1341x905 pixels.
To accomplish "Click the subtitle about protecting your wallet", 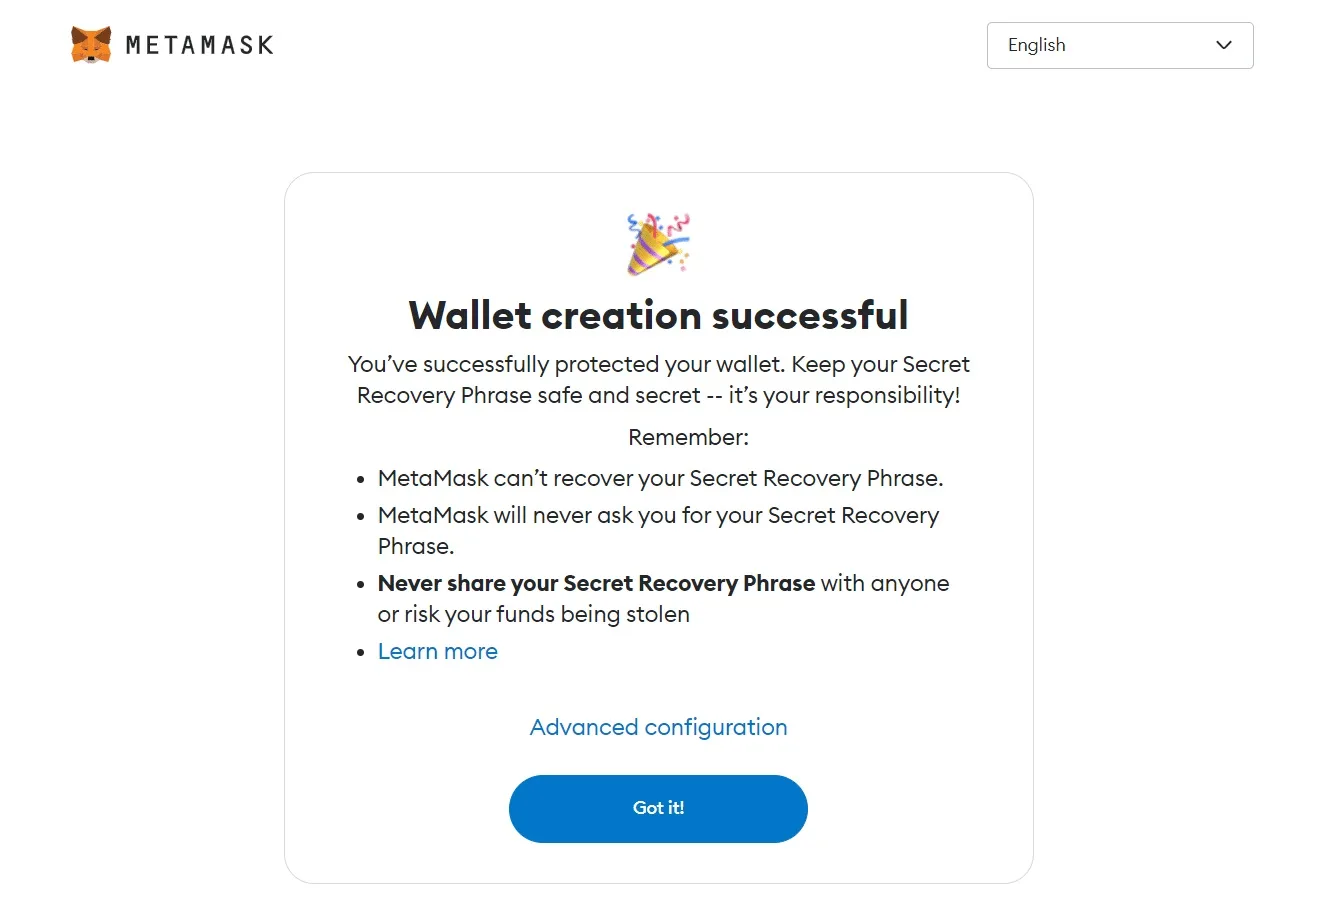I will tap(658, 379).
